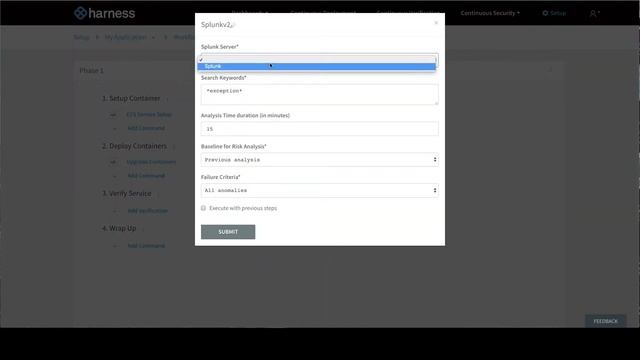Click My Application breadcrumb
The image size is (640, 360).
point(126,37)
